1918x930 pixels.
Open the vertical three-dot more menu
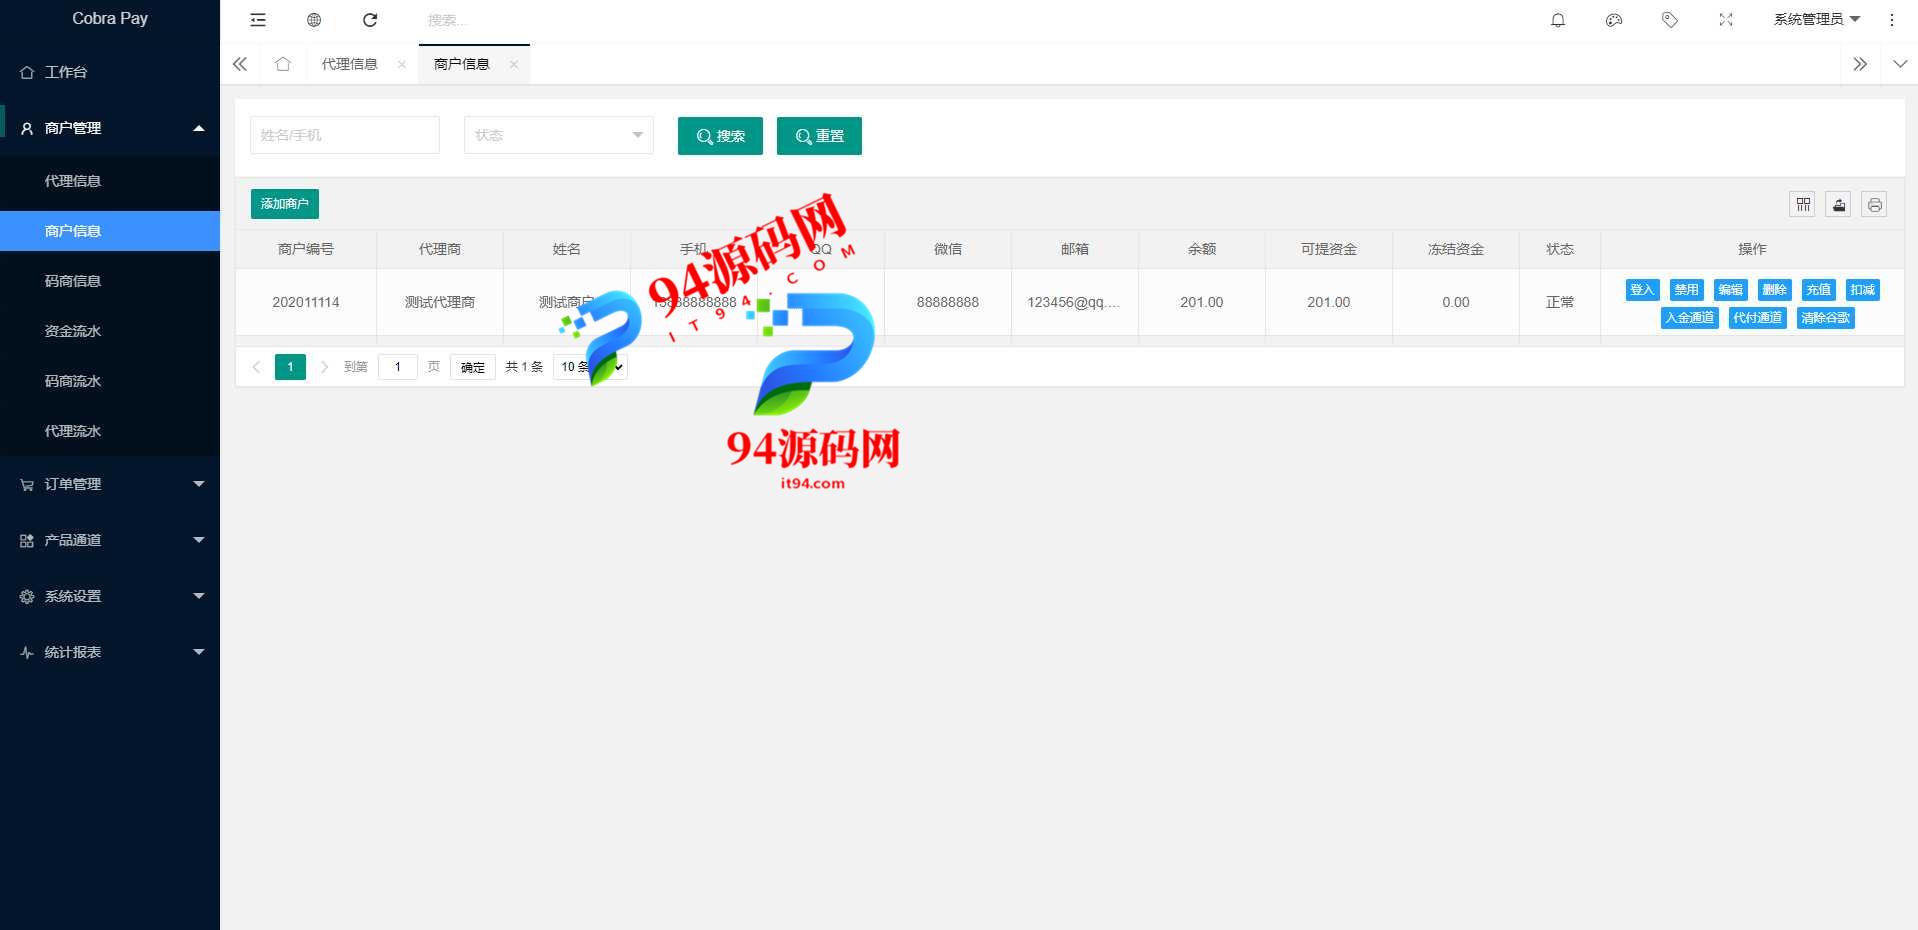coord(1891,20)
